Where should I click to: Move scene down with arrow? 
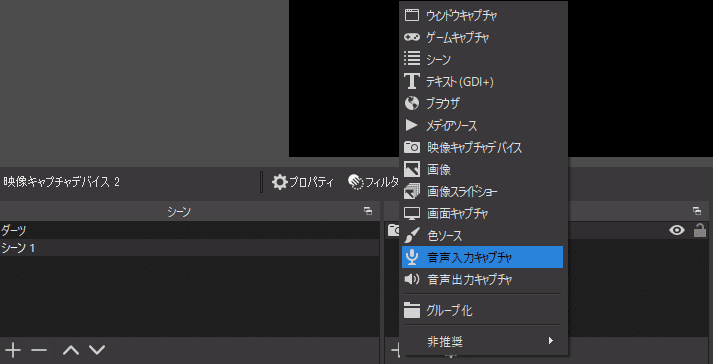[x=97, y=350]
